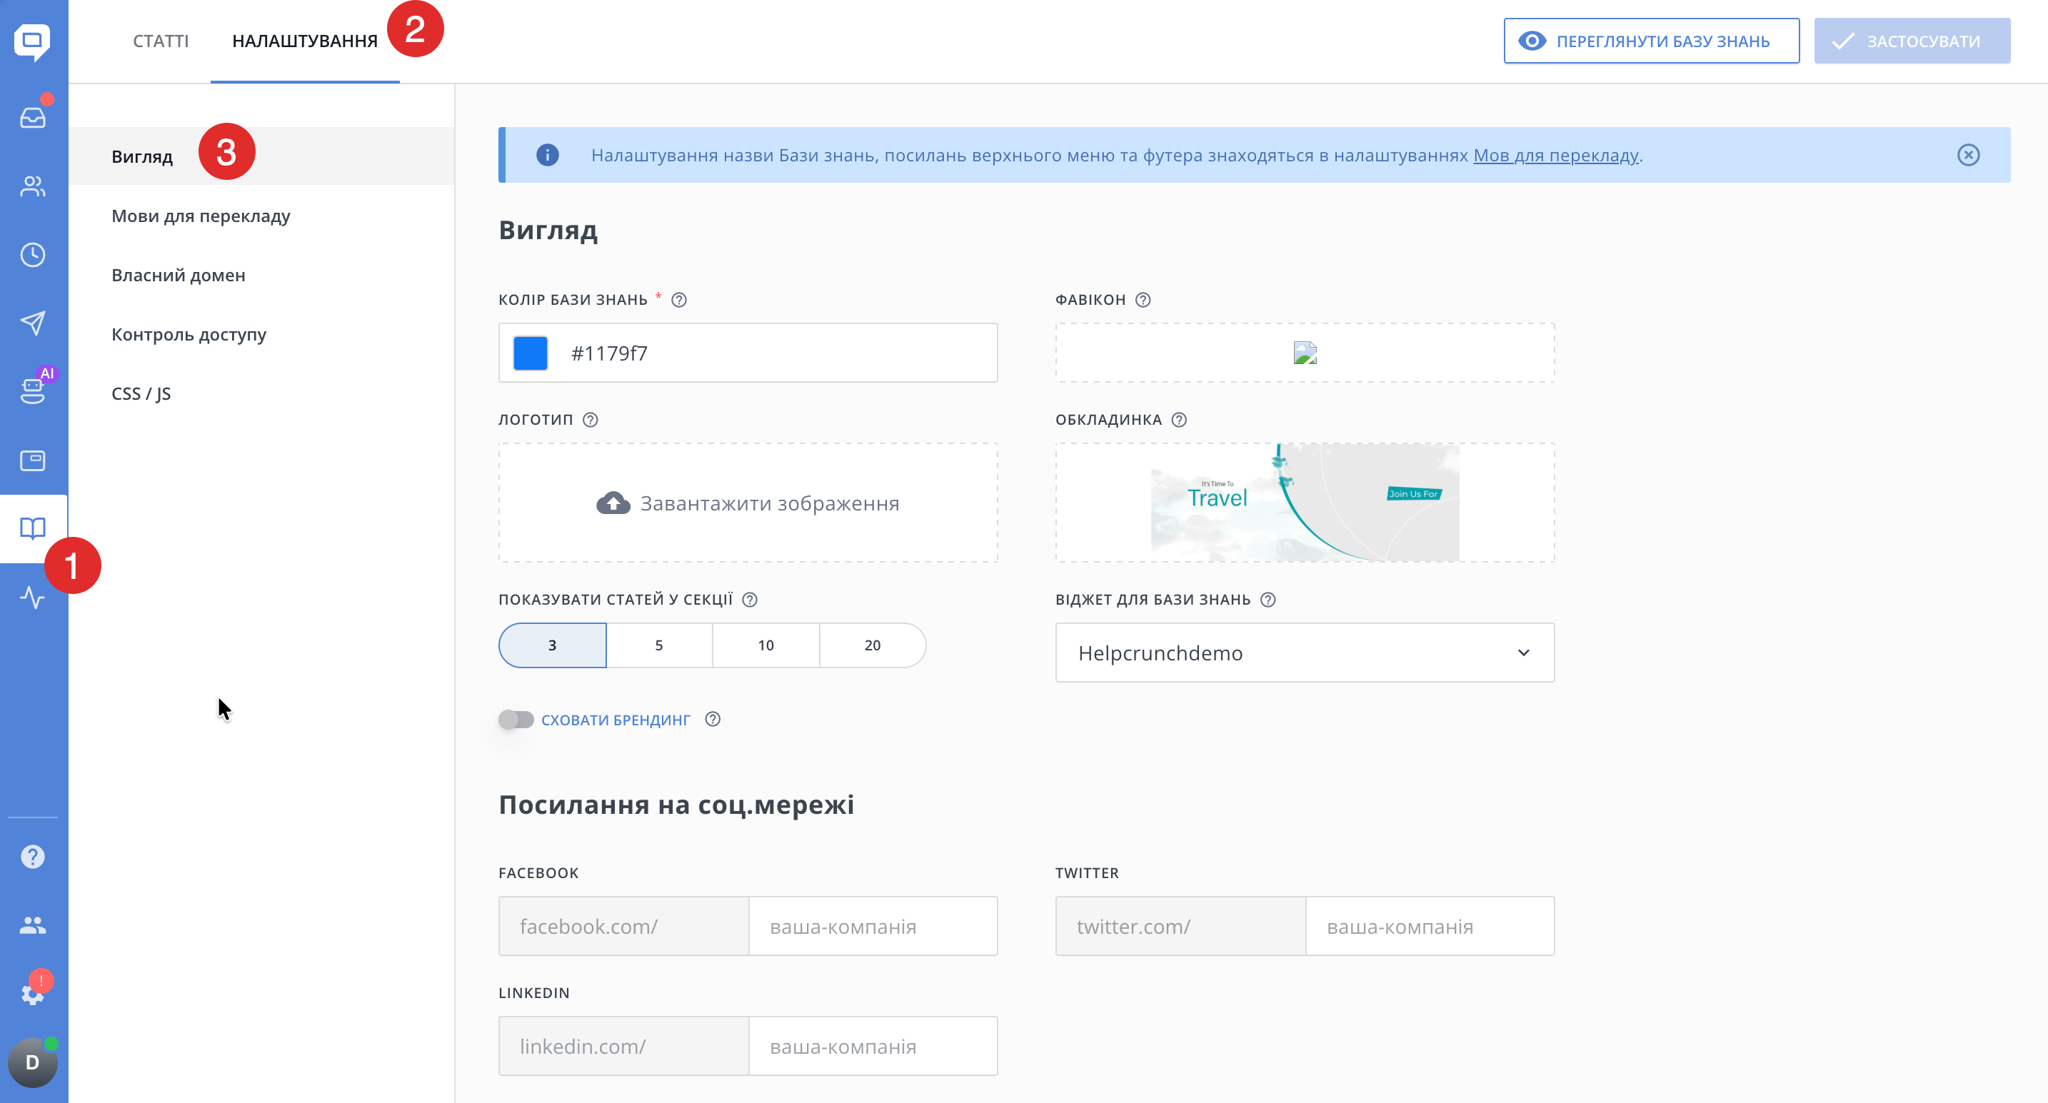
Task: Select 5 articles per section
Action: point(659,645)
